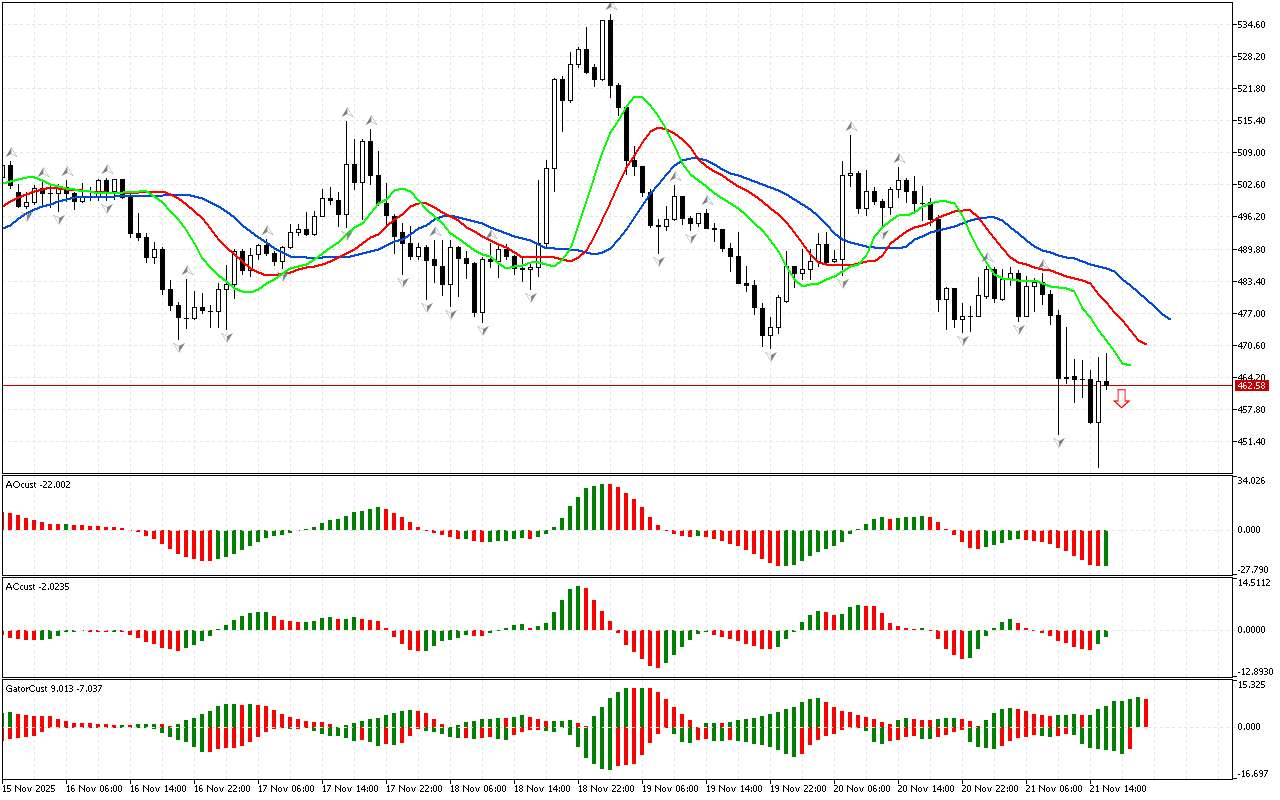Click the right end of the blue Alligator line

tap(1169, 318)
